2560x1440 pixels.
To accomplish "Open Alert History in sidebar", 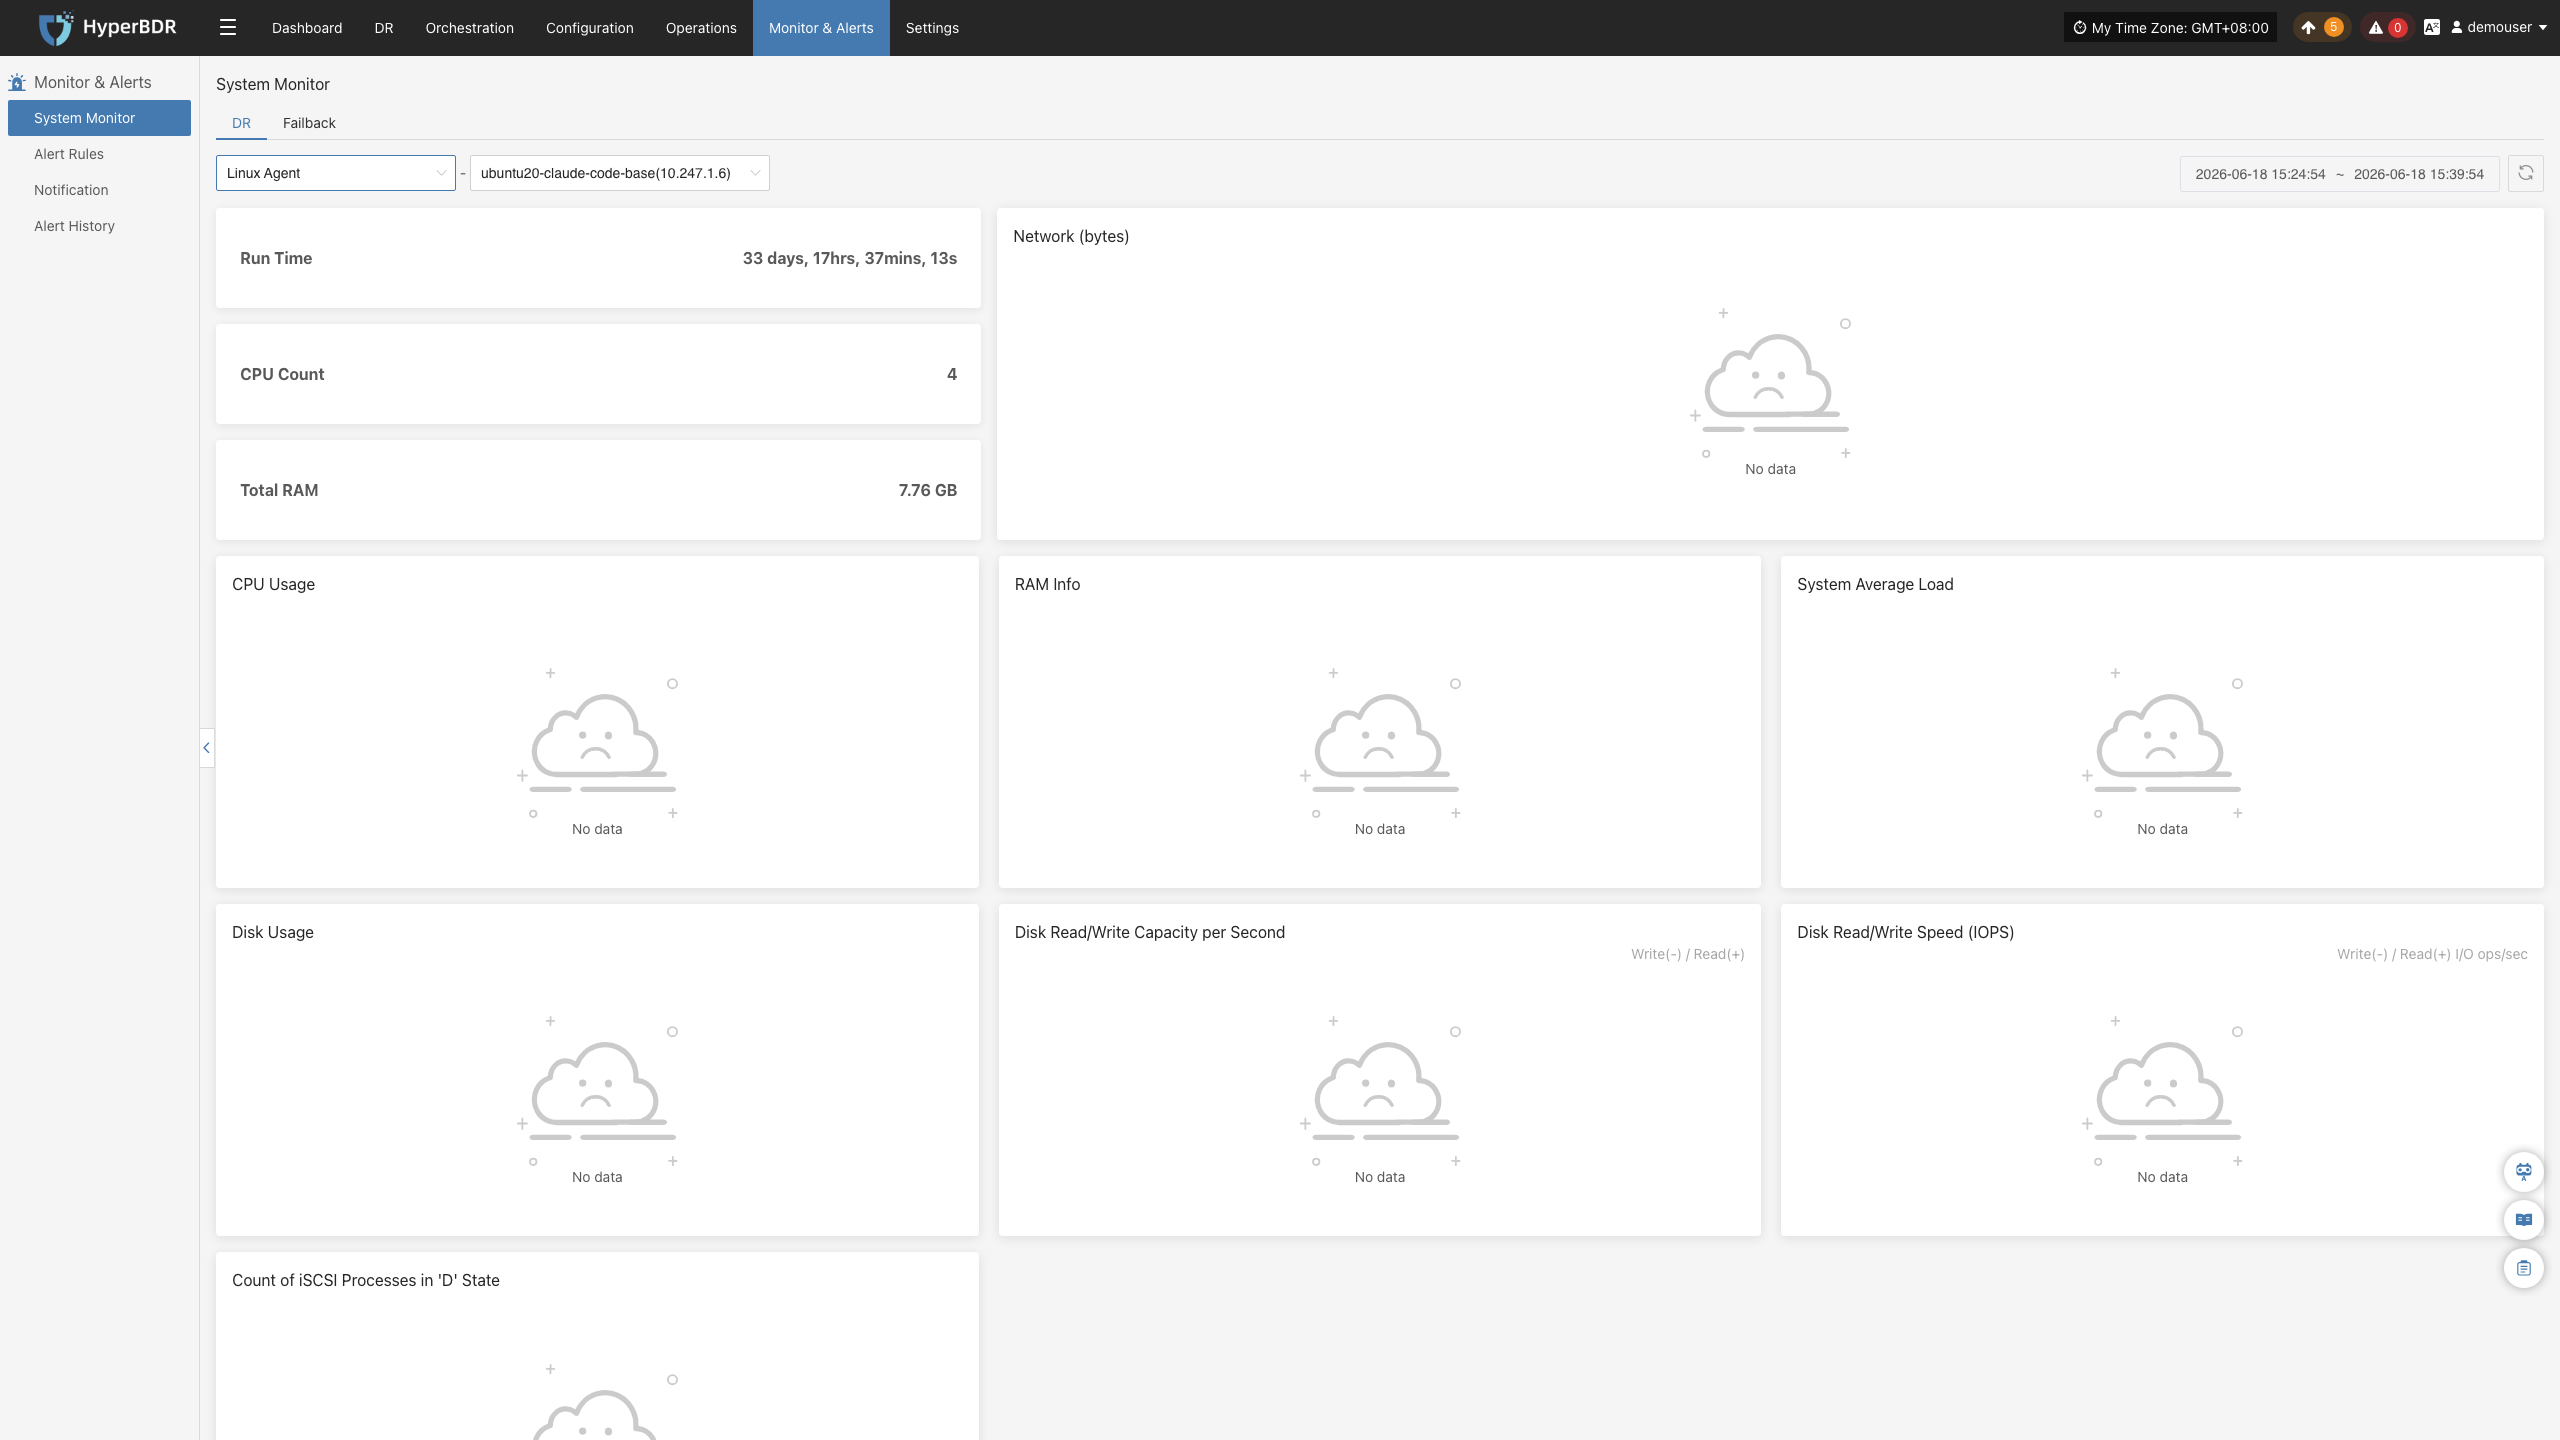I will 74,226.
